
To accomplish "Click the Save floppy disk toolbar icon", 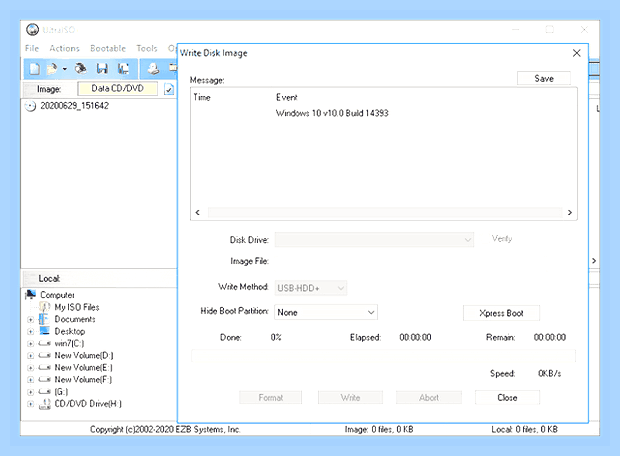I will [102, 69].
